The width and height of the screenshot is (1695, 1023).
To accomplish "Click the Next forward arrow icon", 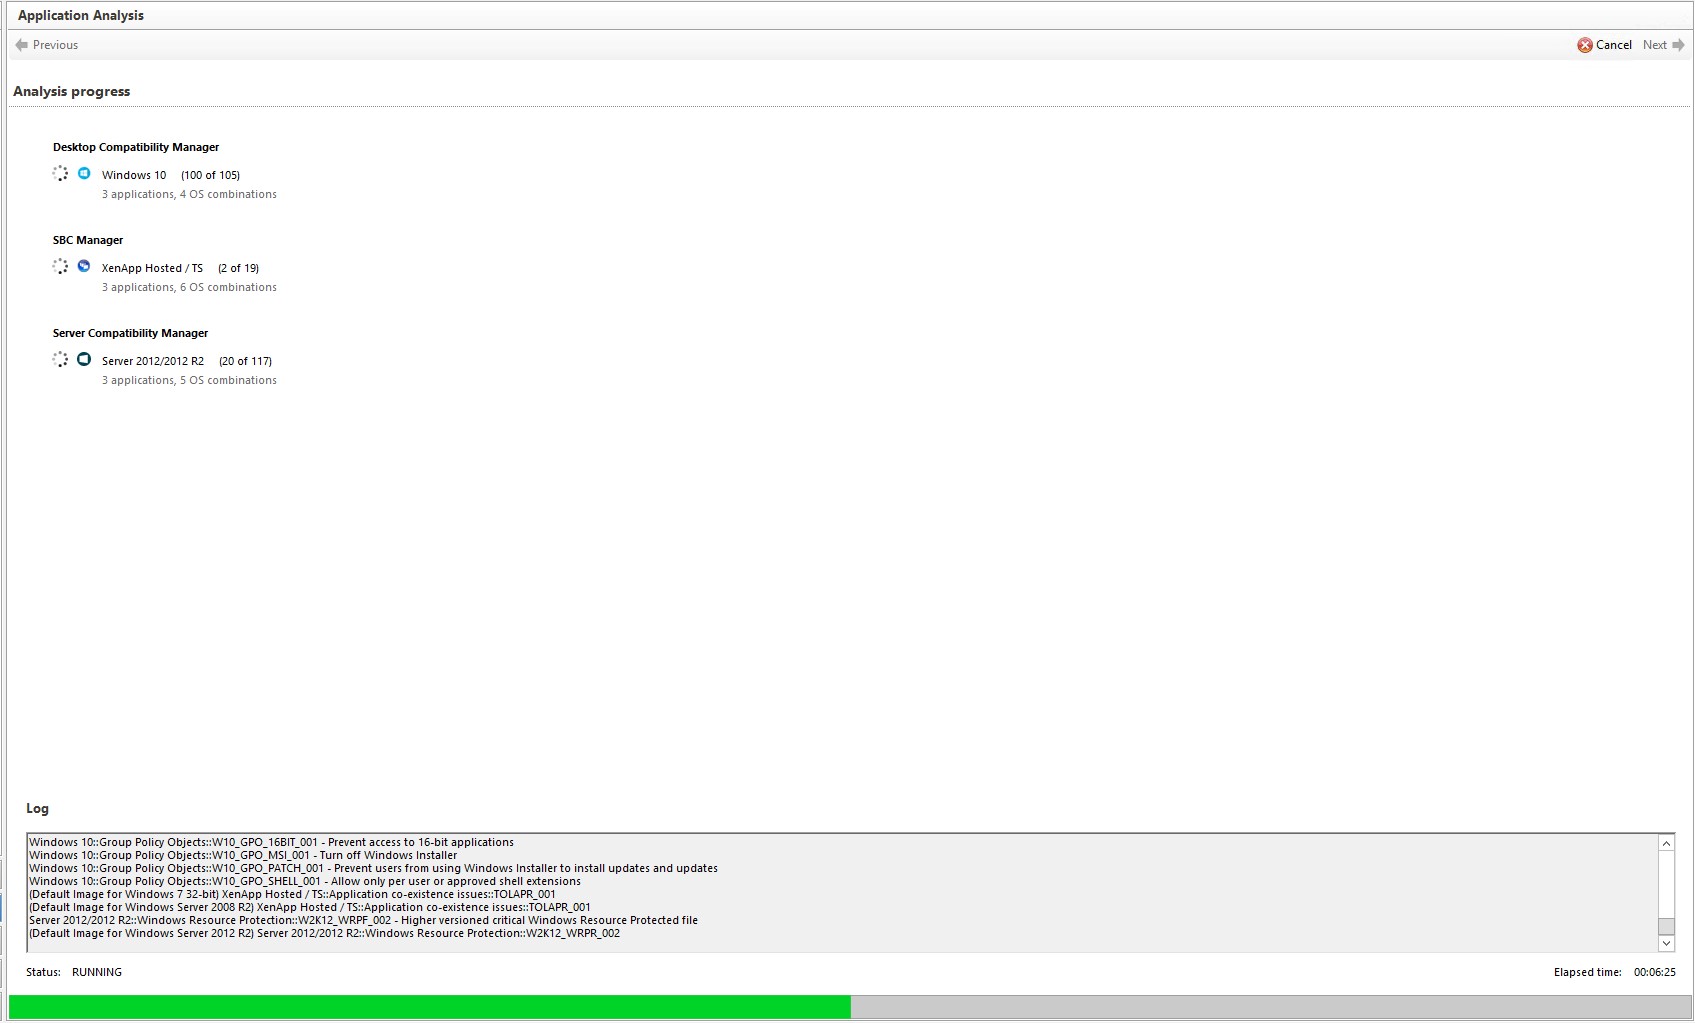I will [x=1678, y=45].
